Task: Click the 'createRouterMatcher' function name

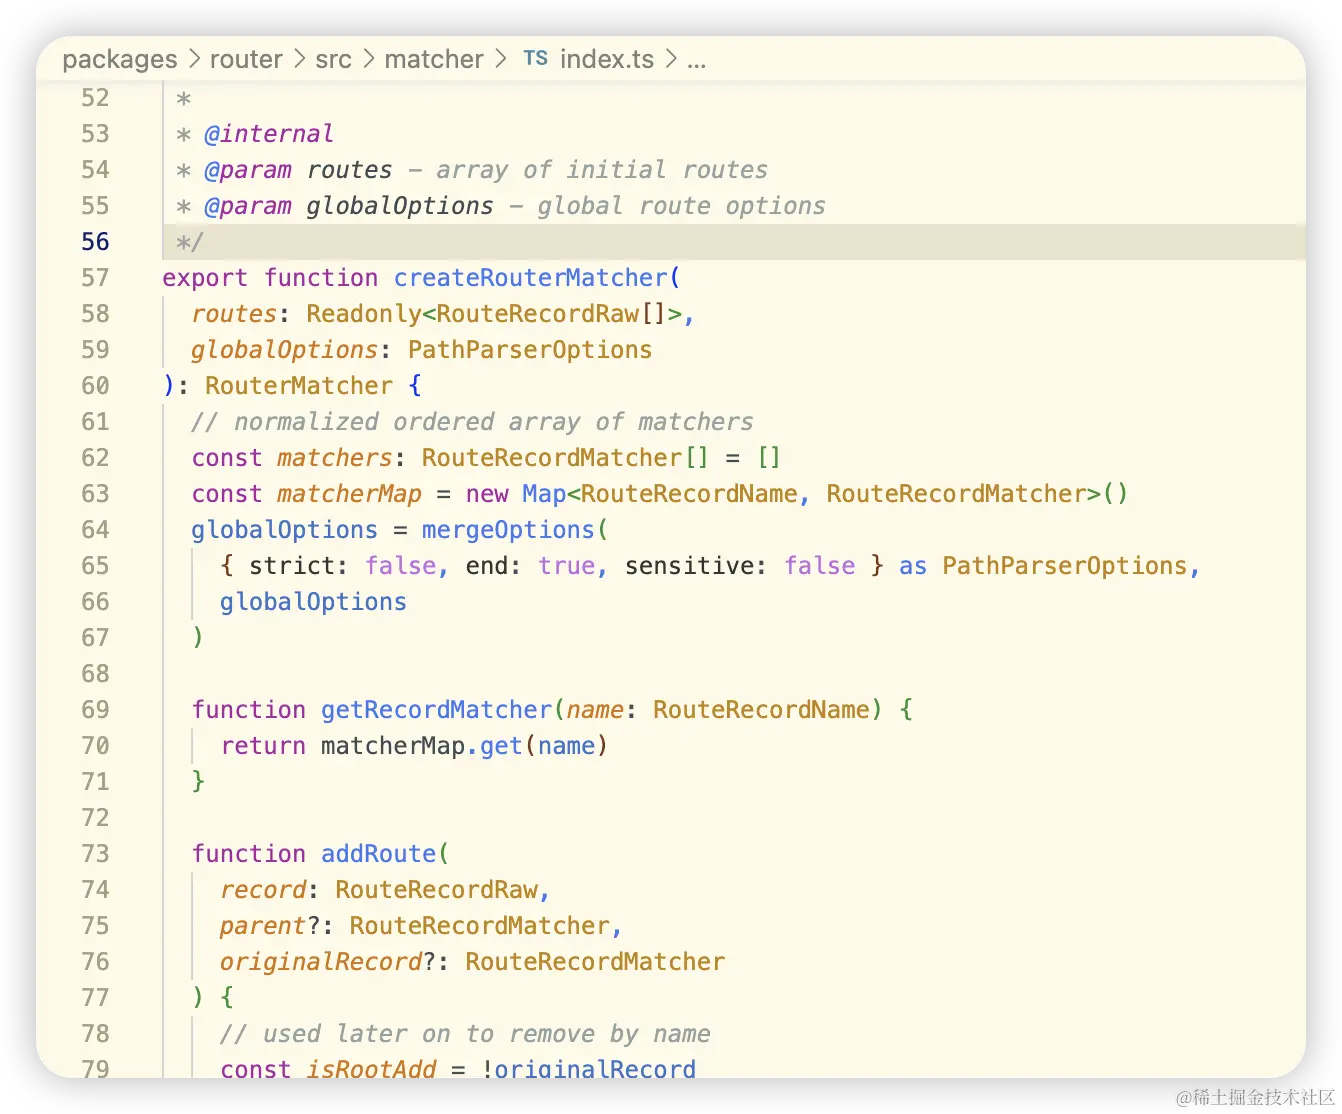Action: (x=530, y=278)
